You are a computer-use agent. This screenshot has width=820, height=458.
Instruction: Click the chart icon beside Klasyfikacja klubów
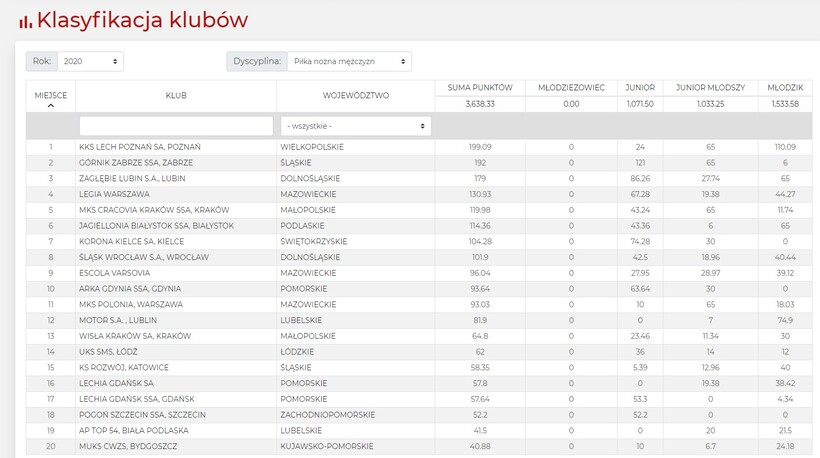tap(26, 21)
